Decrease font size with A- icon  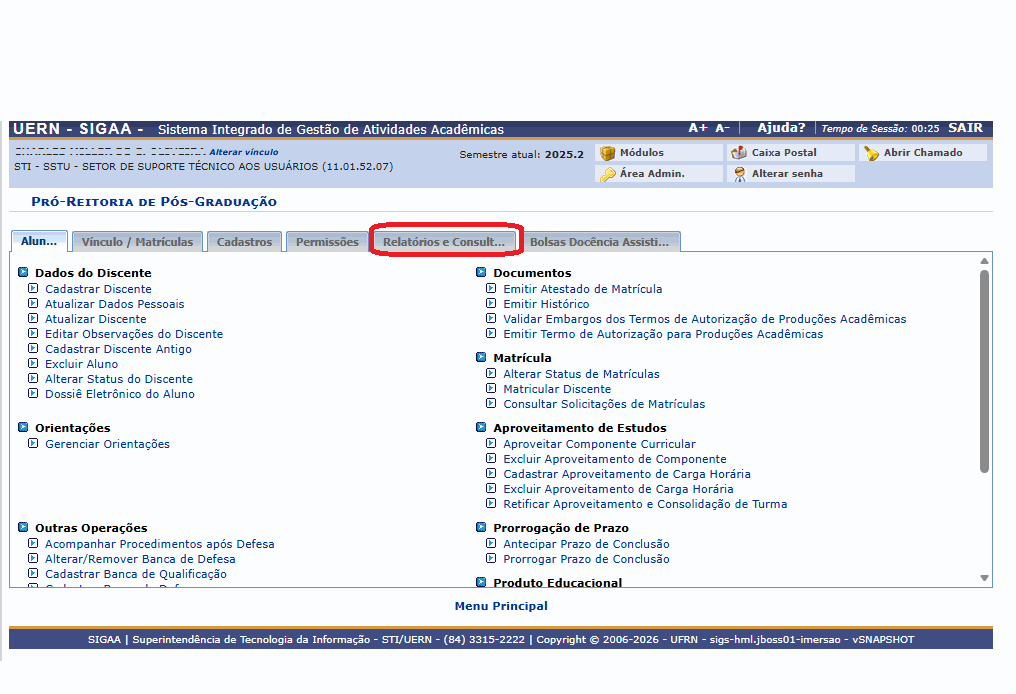(x=722, y=128)
